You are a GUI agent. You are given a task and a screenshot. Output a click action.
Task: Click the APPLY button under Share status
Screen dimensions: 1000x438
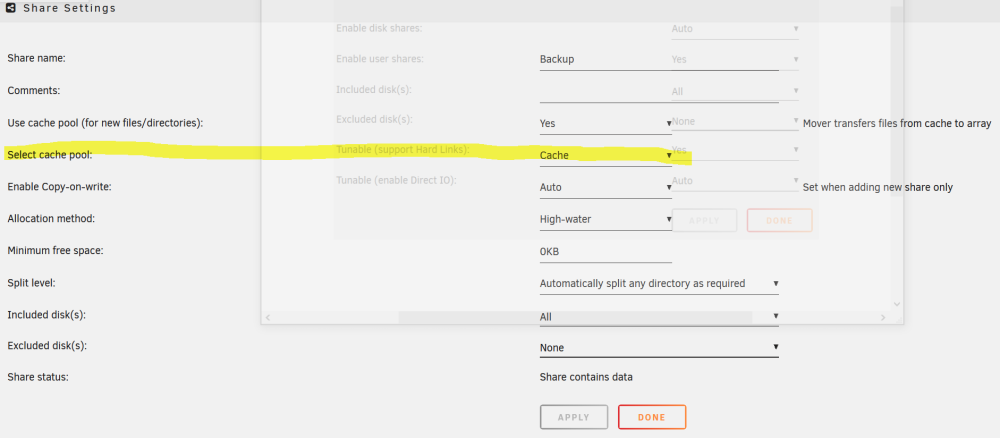coord(573,418)
